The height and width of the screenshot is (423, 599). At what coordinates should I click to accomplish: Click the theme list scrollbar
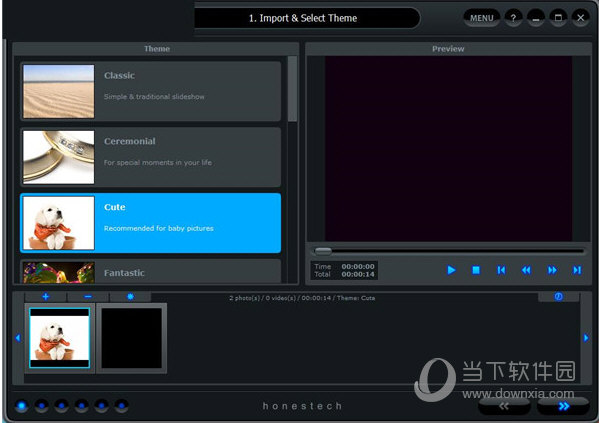[293, 89]
